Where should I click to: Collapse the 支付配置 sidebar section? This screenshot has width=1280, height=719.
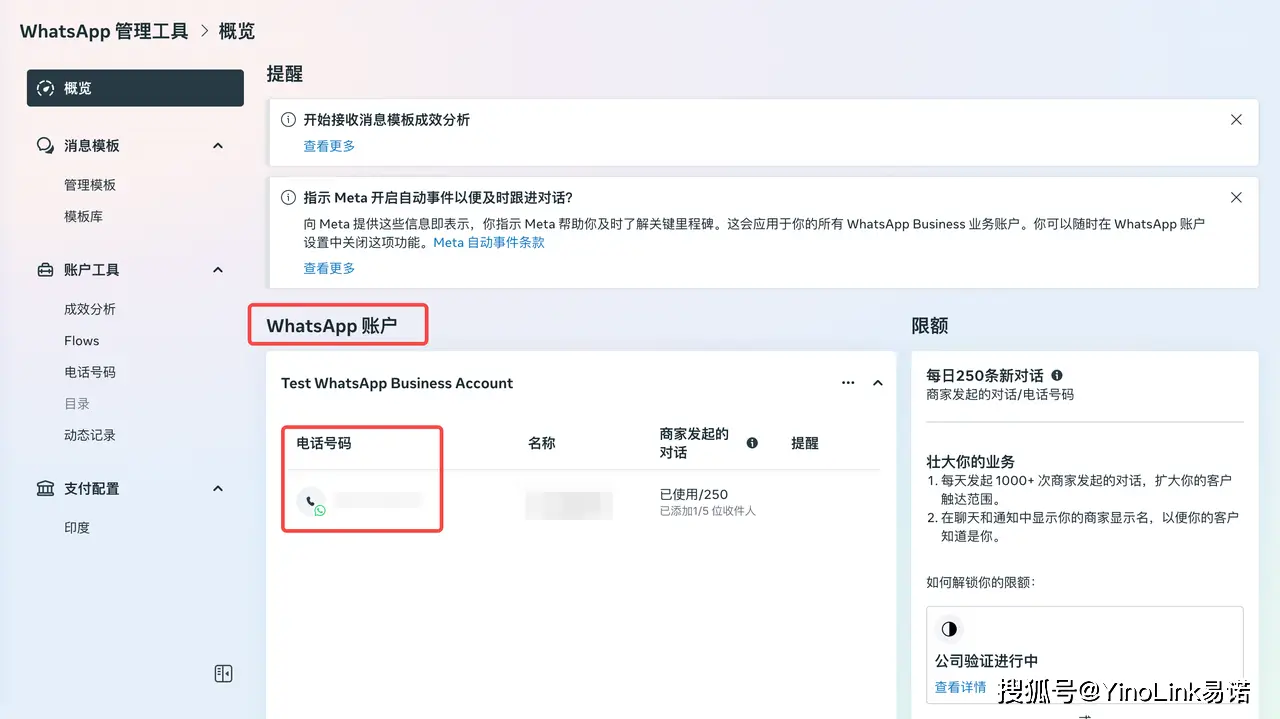point(218,489)
